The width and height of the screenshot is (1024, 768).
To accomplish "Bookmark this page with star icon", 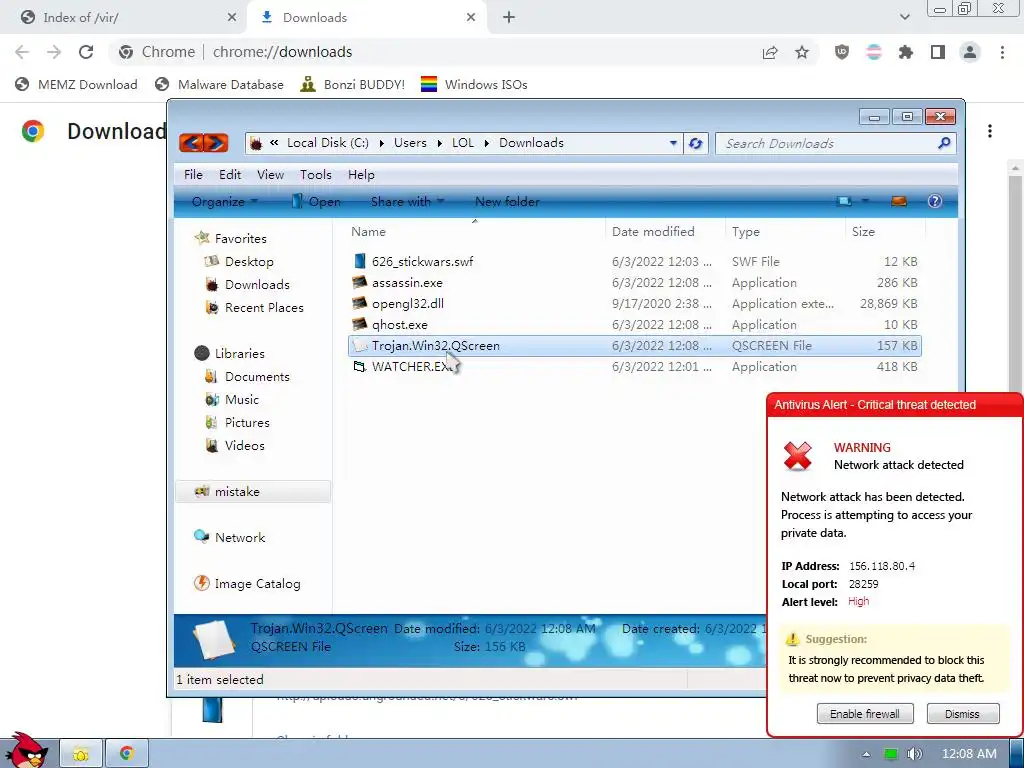I will (802, 52).
